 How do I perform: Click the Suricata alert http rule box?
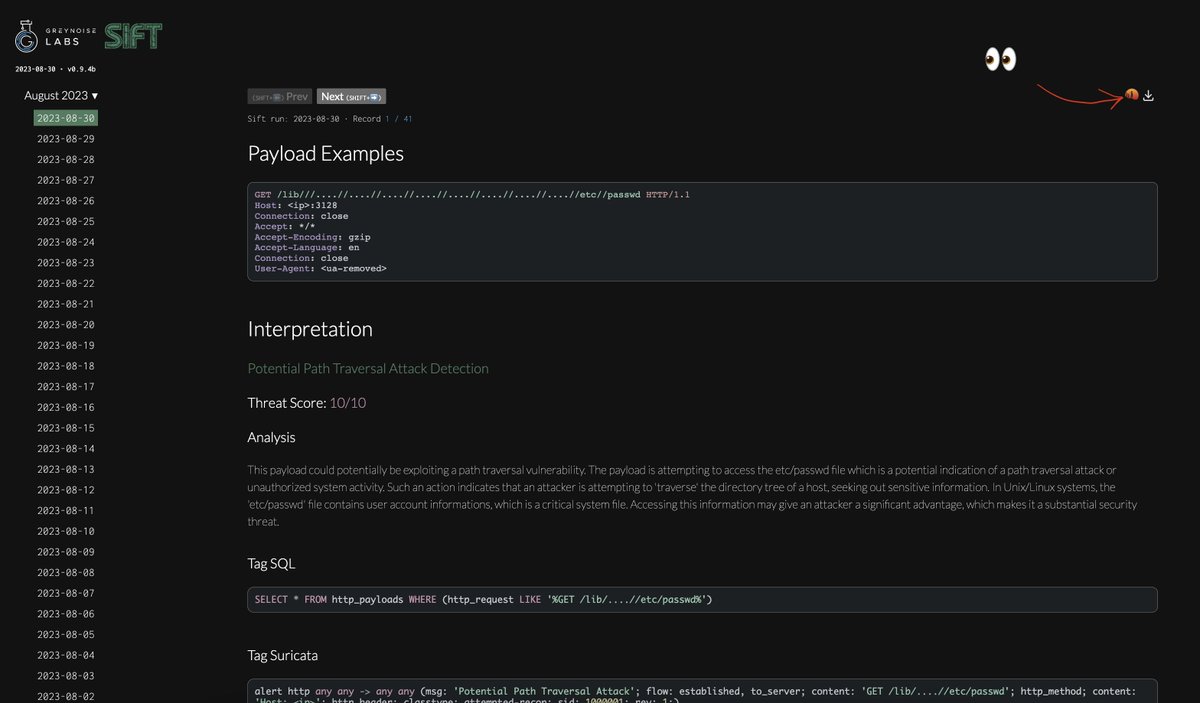click(702, 692)
